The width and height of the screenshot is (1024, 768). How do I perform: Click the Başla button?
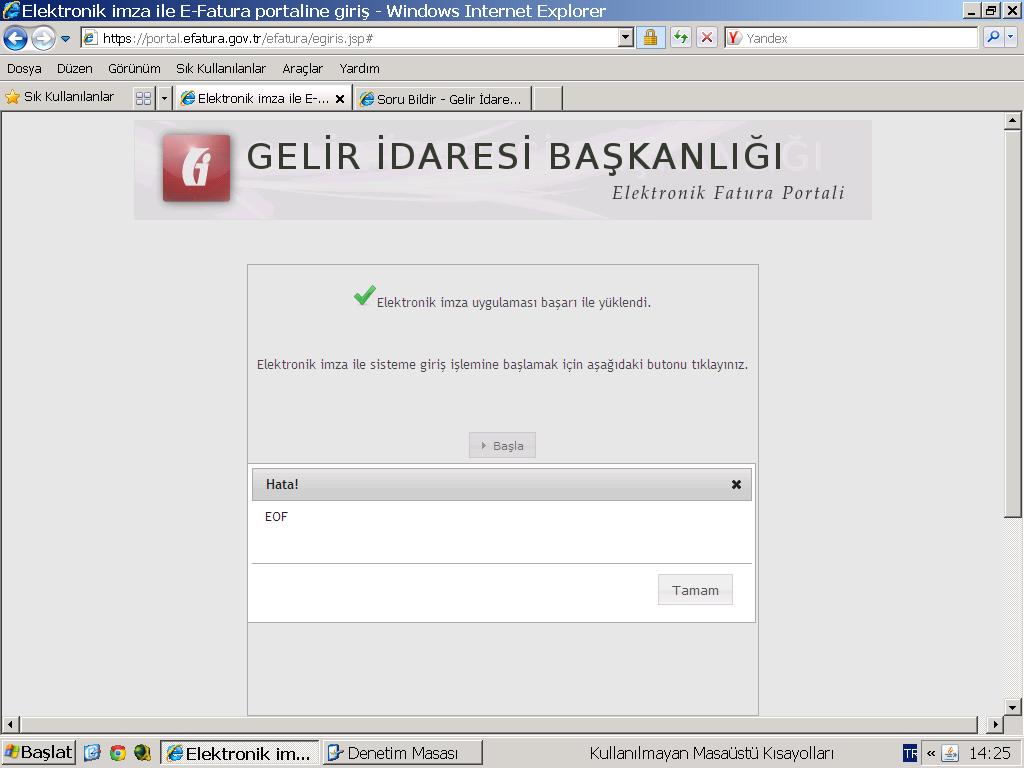[x=502, y=446]
